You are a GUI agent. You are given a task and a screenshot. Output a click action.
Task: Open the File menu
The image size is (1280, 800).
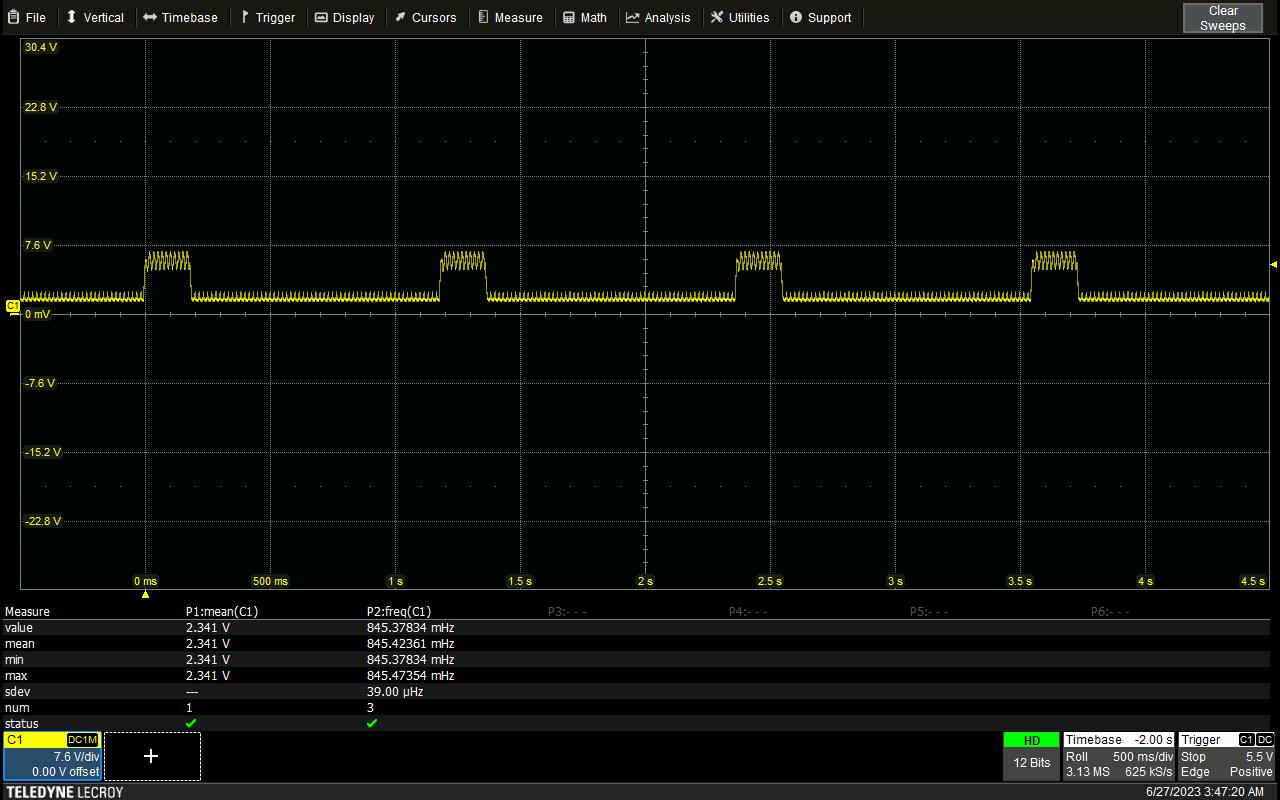(27, 17)
